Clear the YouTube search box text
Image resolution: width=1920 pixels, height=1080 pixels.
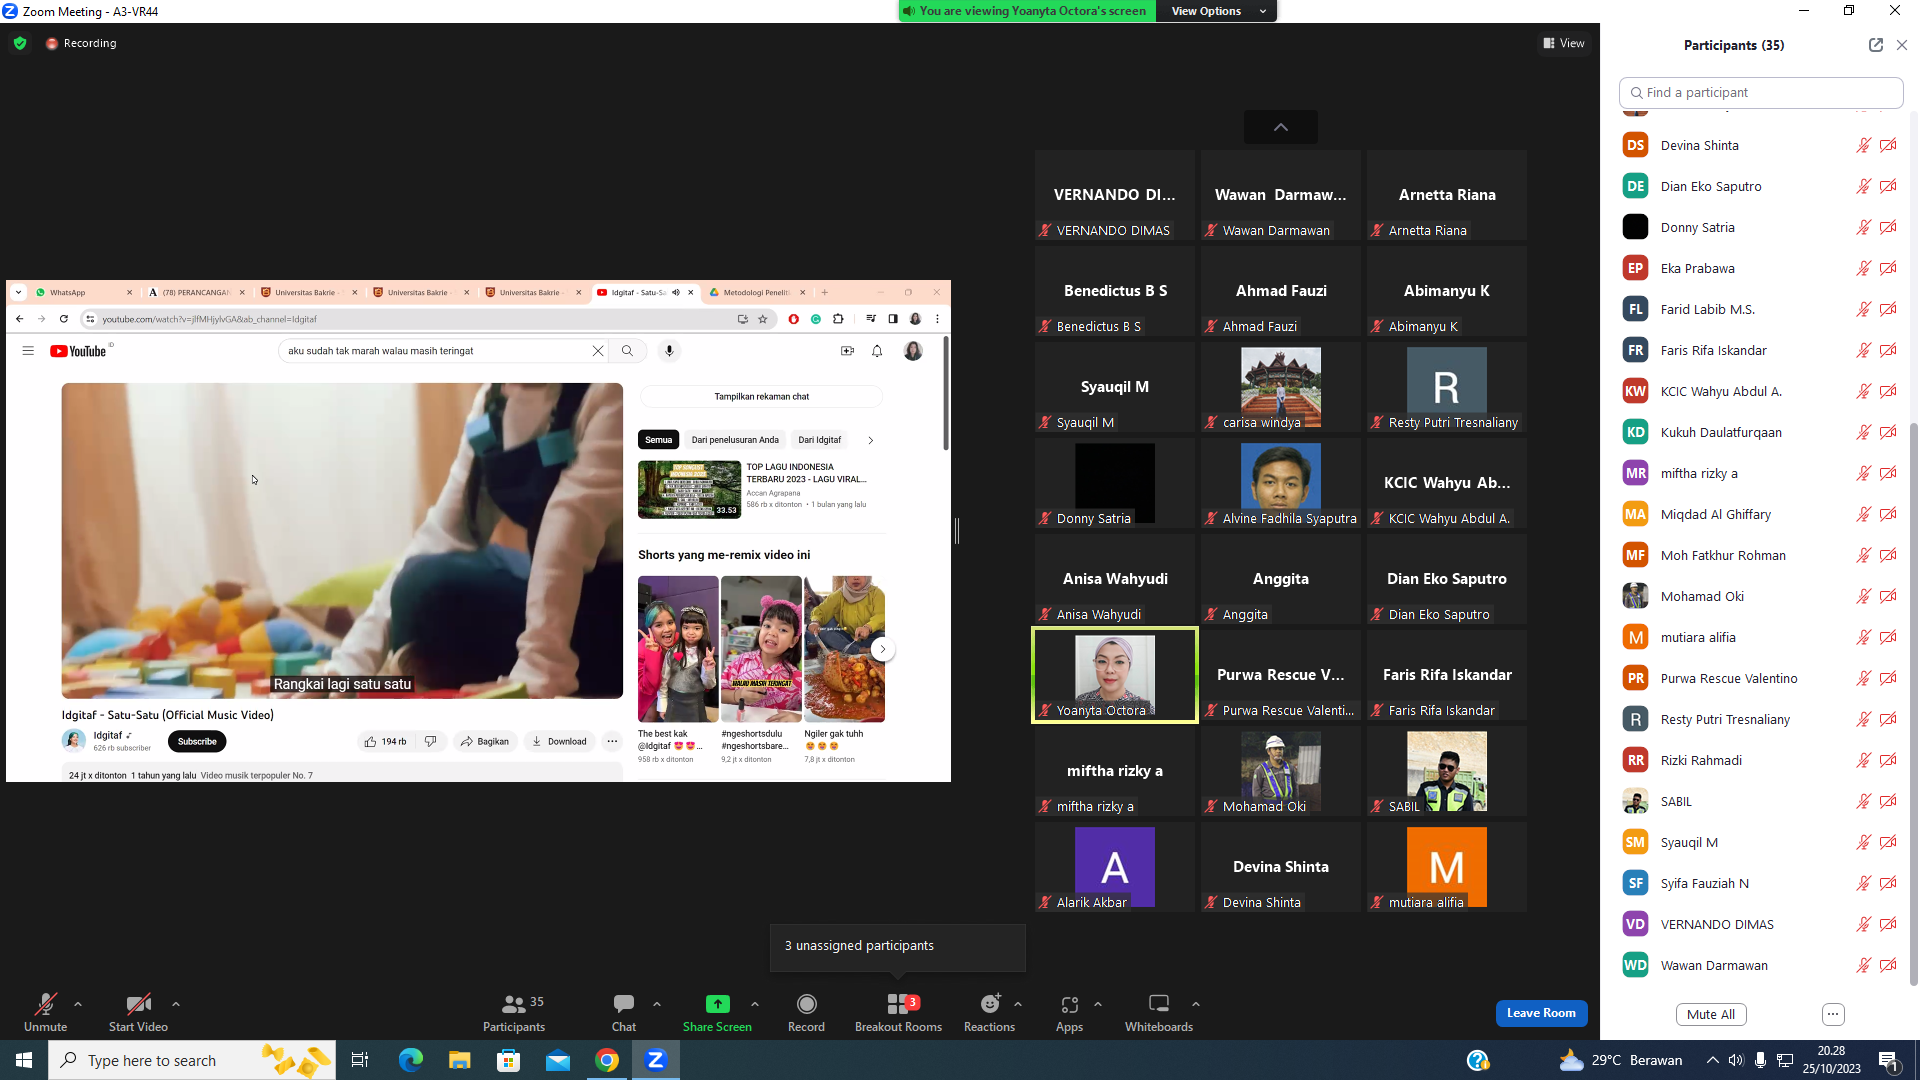[598, 351]
